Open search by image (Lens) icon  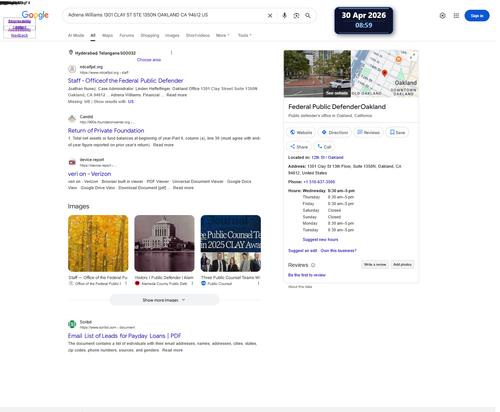(296, 16)
